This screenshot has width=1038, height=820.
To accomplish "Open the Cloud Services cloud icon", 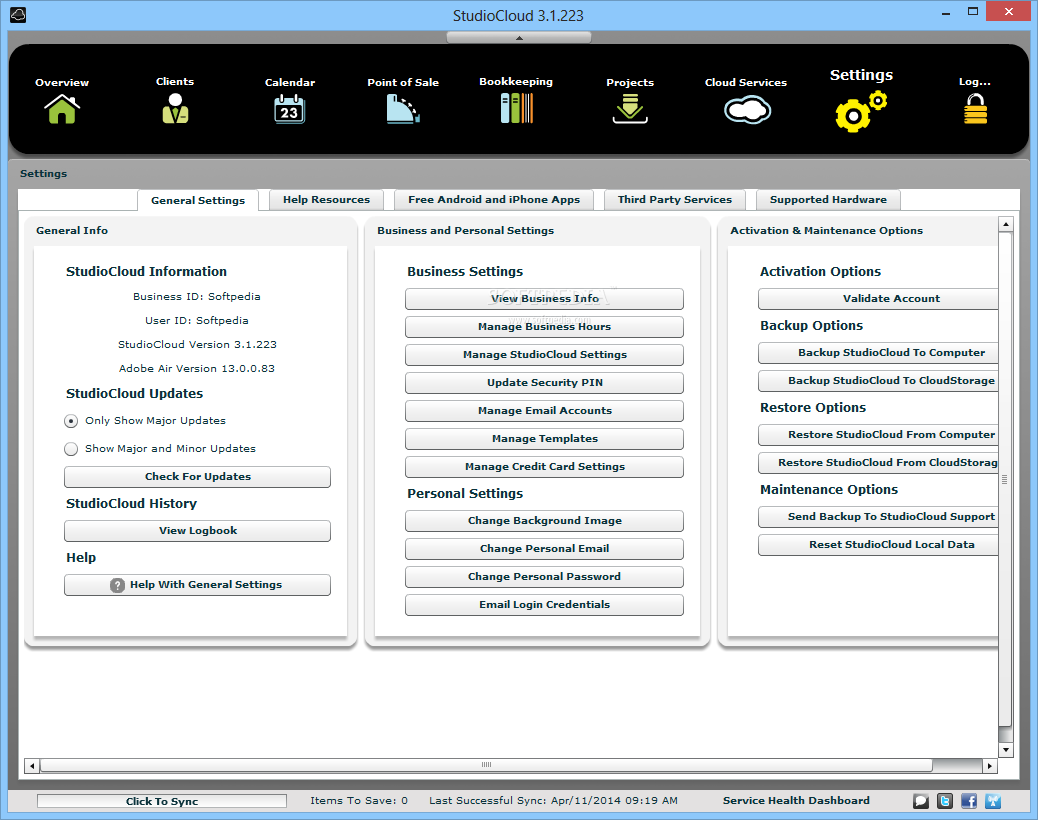I will pos(747,110).
